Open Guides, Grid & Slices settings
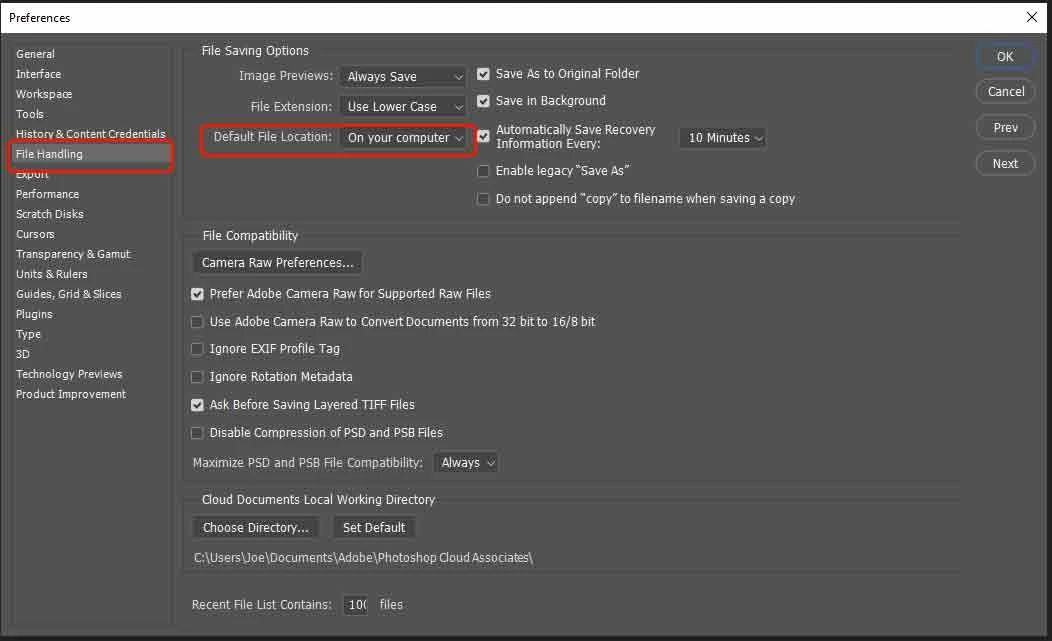 tap(68, 294)
